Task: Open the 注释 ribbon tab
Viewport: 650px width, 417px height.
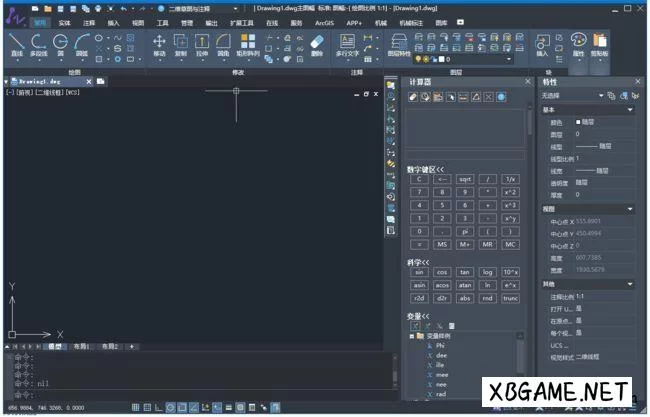Action: (x=90, y=21)
